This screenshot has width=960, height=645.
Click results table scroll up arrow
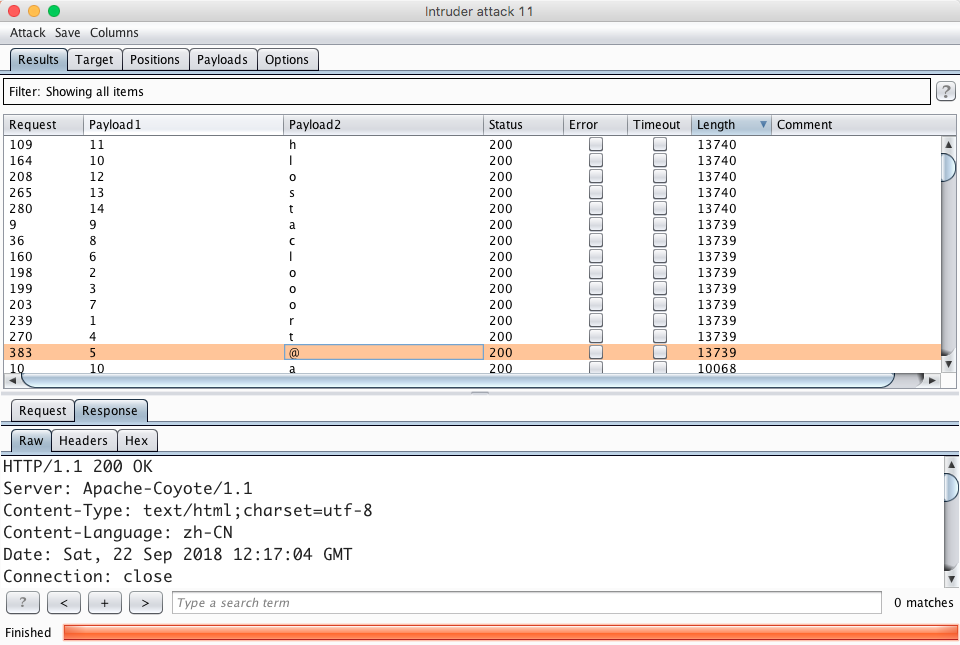(948, 144)
